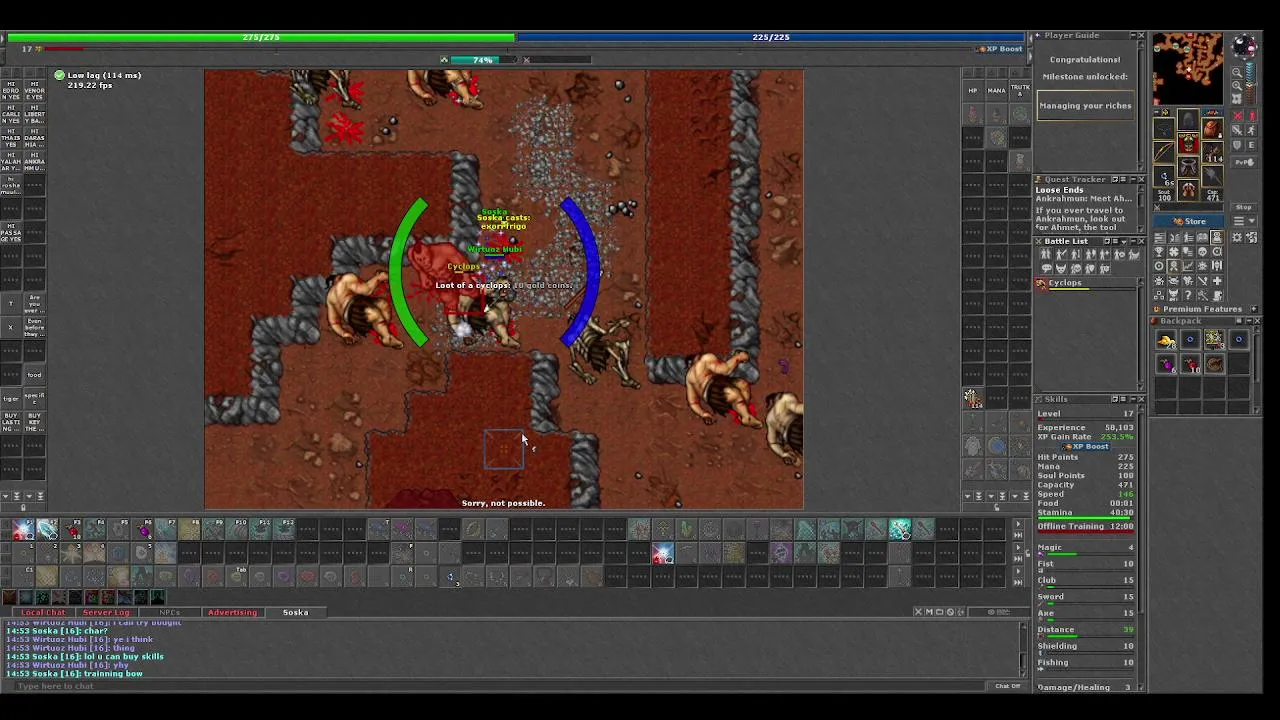1280x720 pixels.
Task: Click the XP Boost button in Skills
Action: tap(1085, 446)
